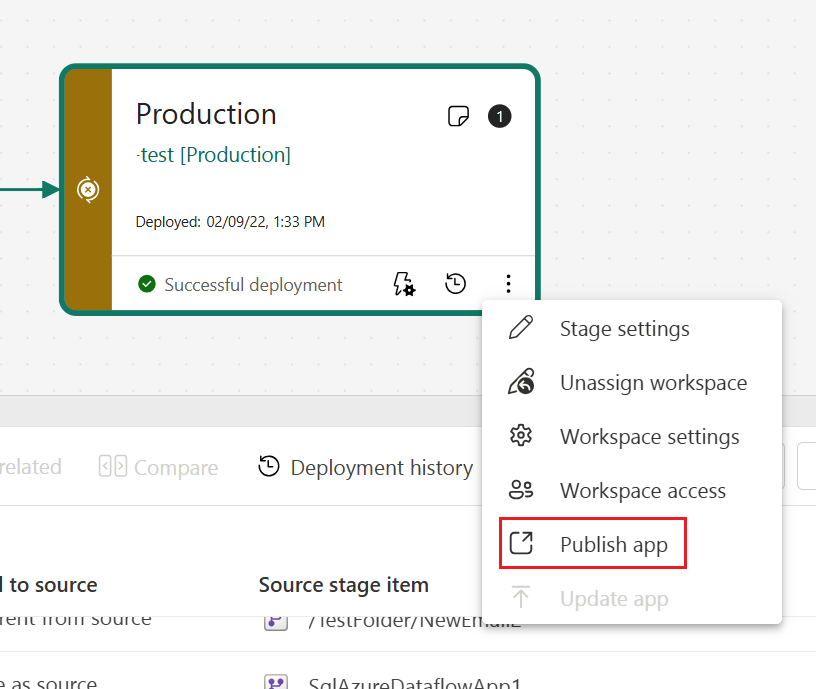
Task: Click the greyed-out Update app entry
Action: click(613, 599)
